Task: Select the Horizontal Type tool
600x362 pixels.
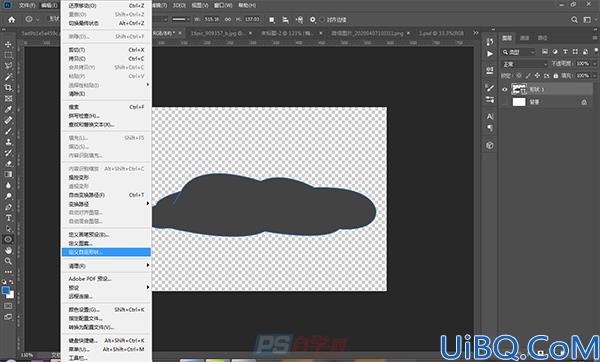Action: click(8, 218)
